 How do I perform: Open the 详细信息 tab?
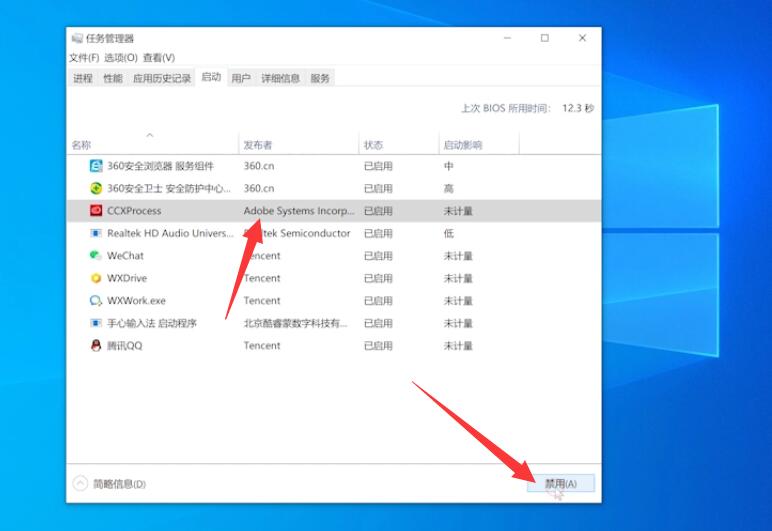pyautogui.click(x=280, y=78)
